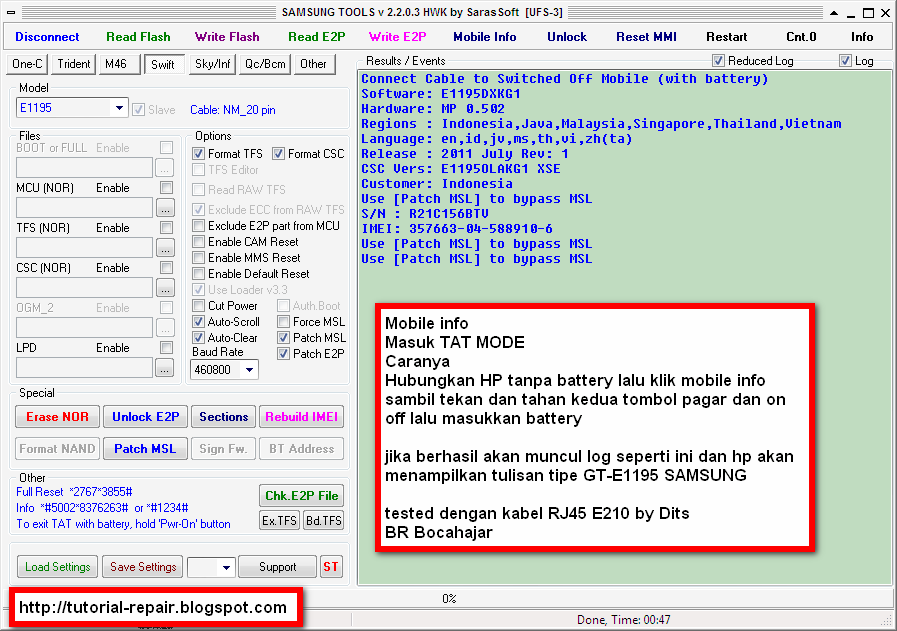Screen dimensions: 897x631
Task: Enable Default Reset checkbox
Action: [199, 274]
